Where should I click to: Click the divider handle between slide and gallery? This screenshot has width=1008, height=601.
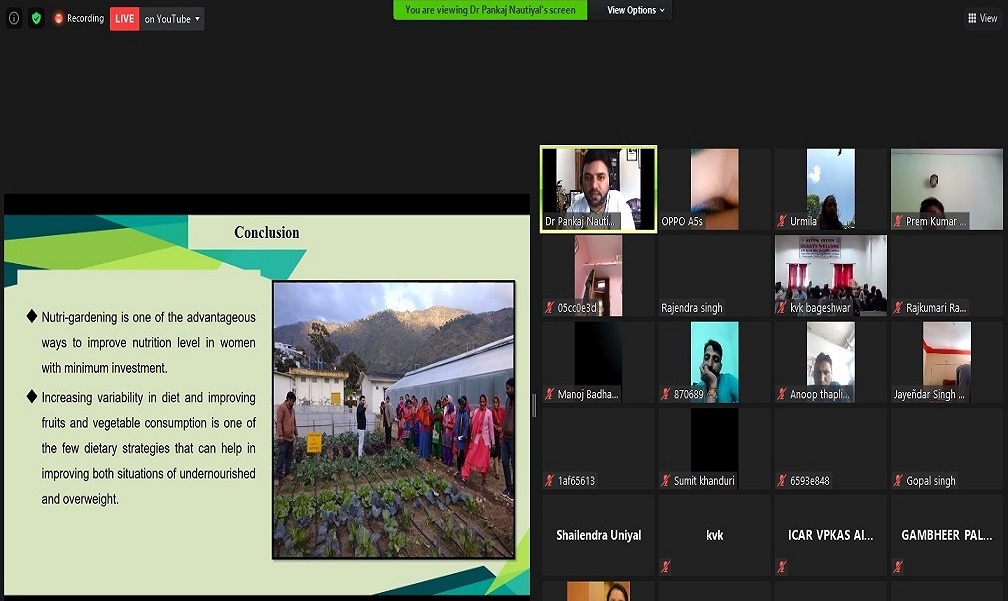[x=534, y=405]
